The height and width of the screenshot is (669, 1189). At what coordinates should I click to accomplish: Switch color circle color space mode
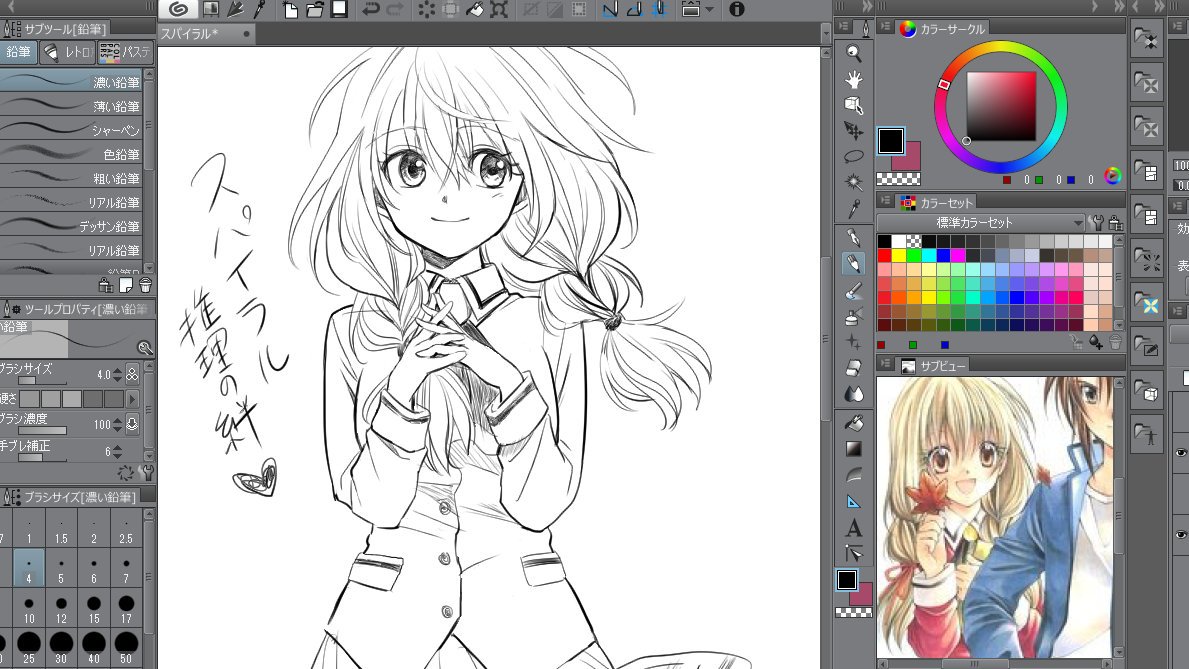point(1112,176)
